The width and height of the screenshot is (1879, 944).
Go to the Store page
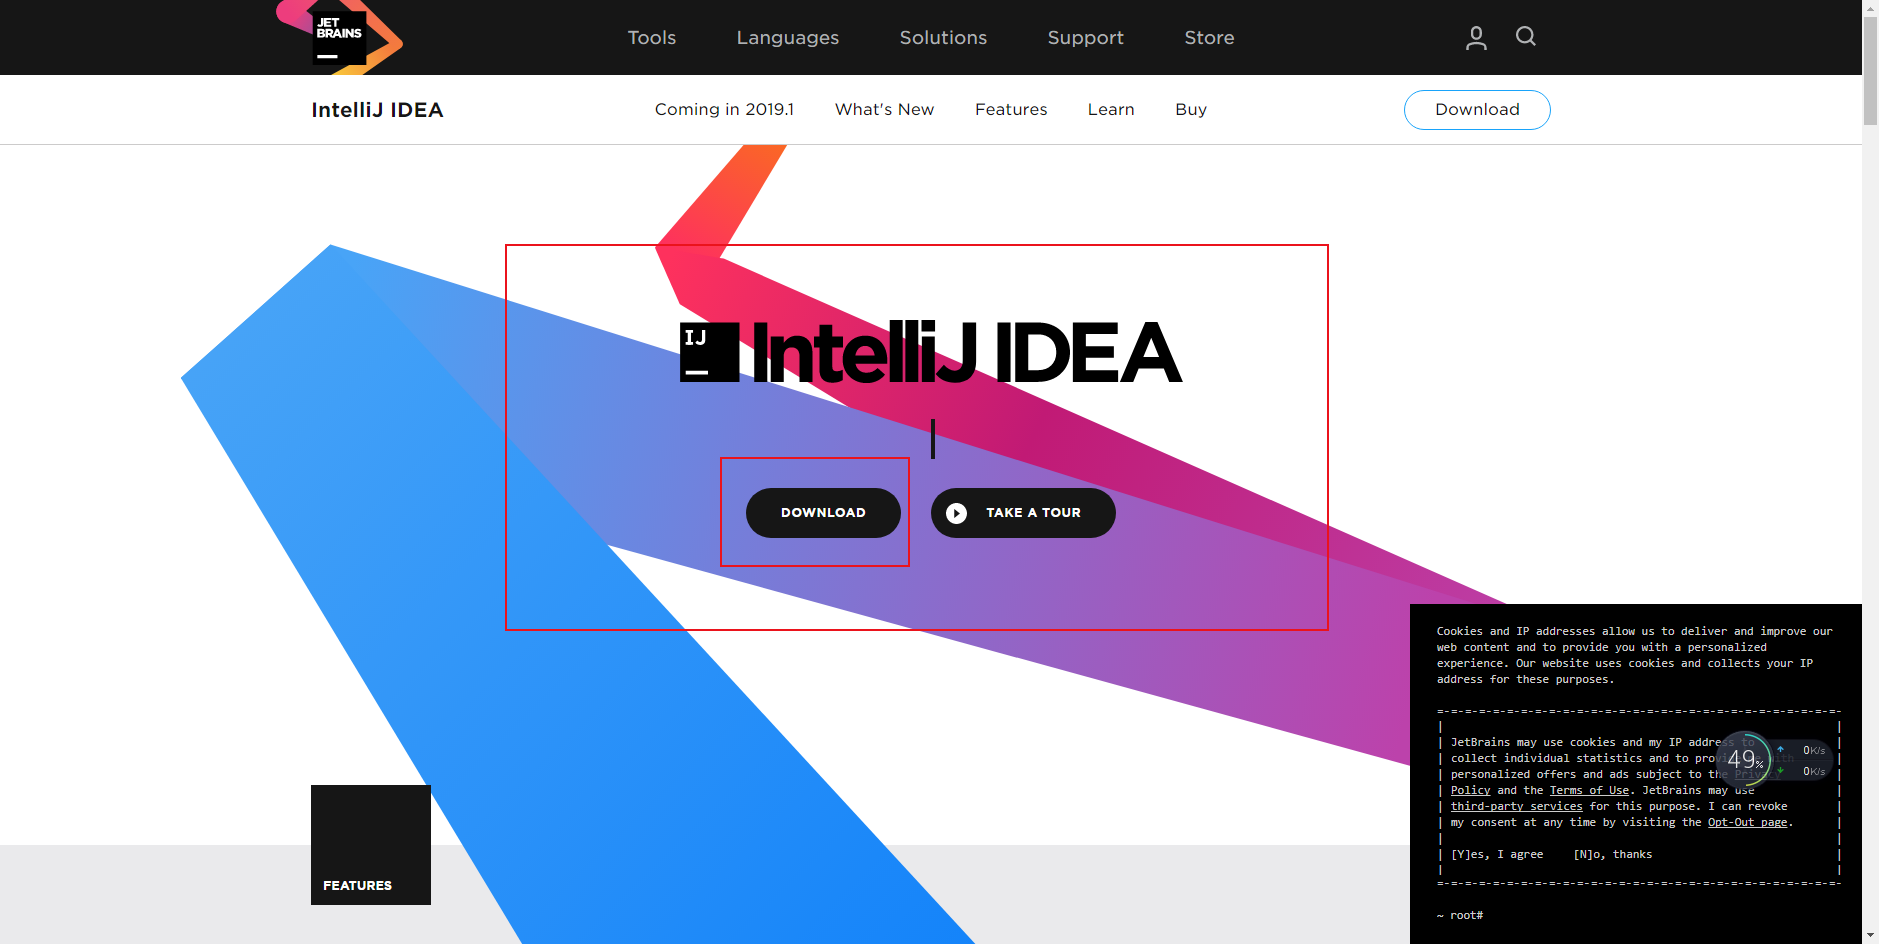1209,38
